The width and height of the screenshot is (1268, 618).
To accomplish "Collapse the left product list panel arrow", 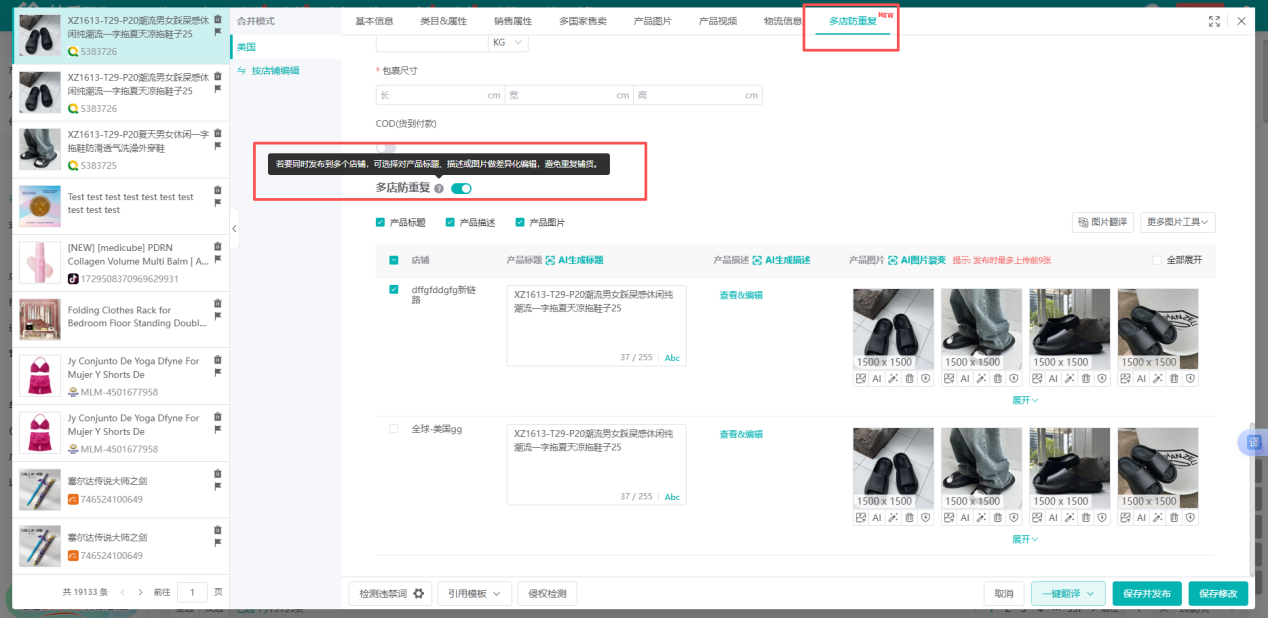I will click(x=234, y=229).
